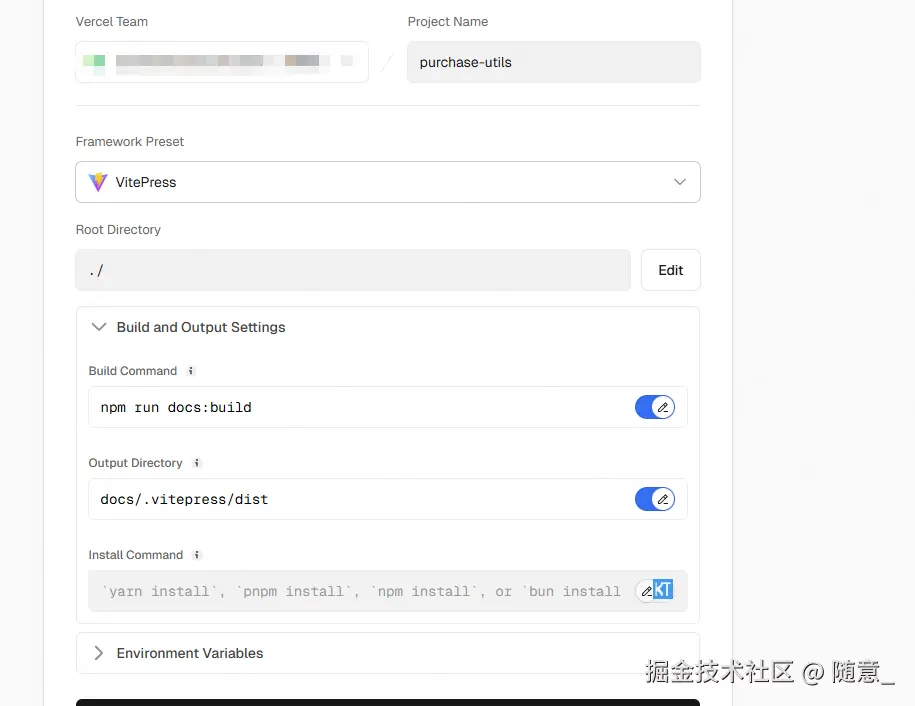Open the blurred Vercel Team selector
The width and height of the screenshot is (915, 706).
pyautogui.click(x=222, y=62)
